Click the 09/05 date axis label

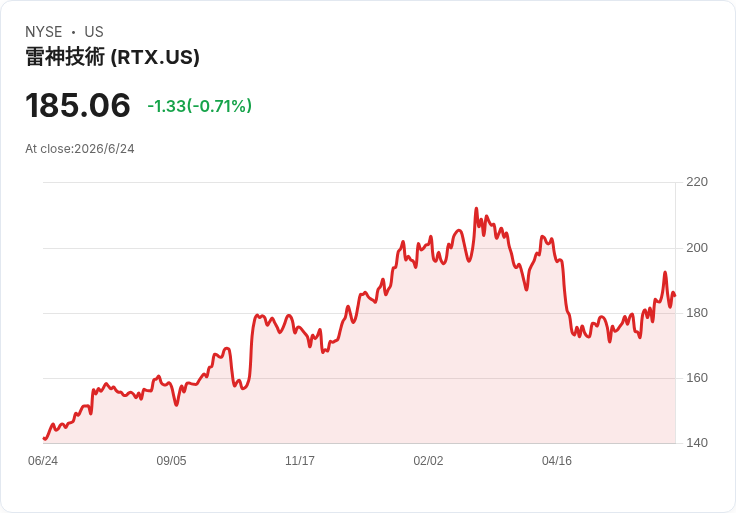pyautogui.click(x=171, y=460)
